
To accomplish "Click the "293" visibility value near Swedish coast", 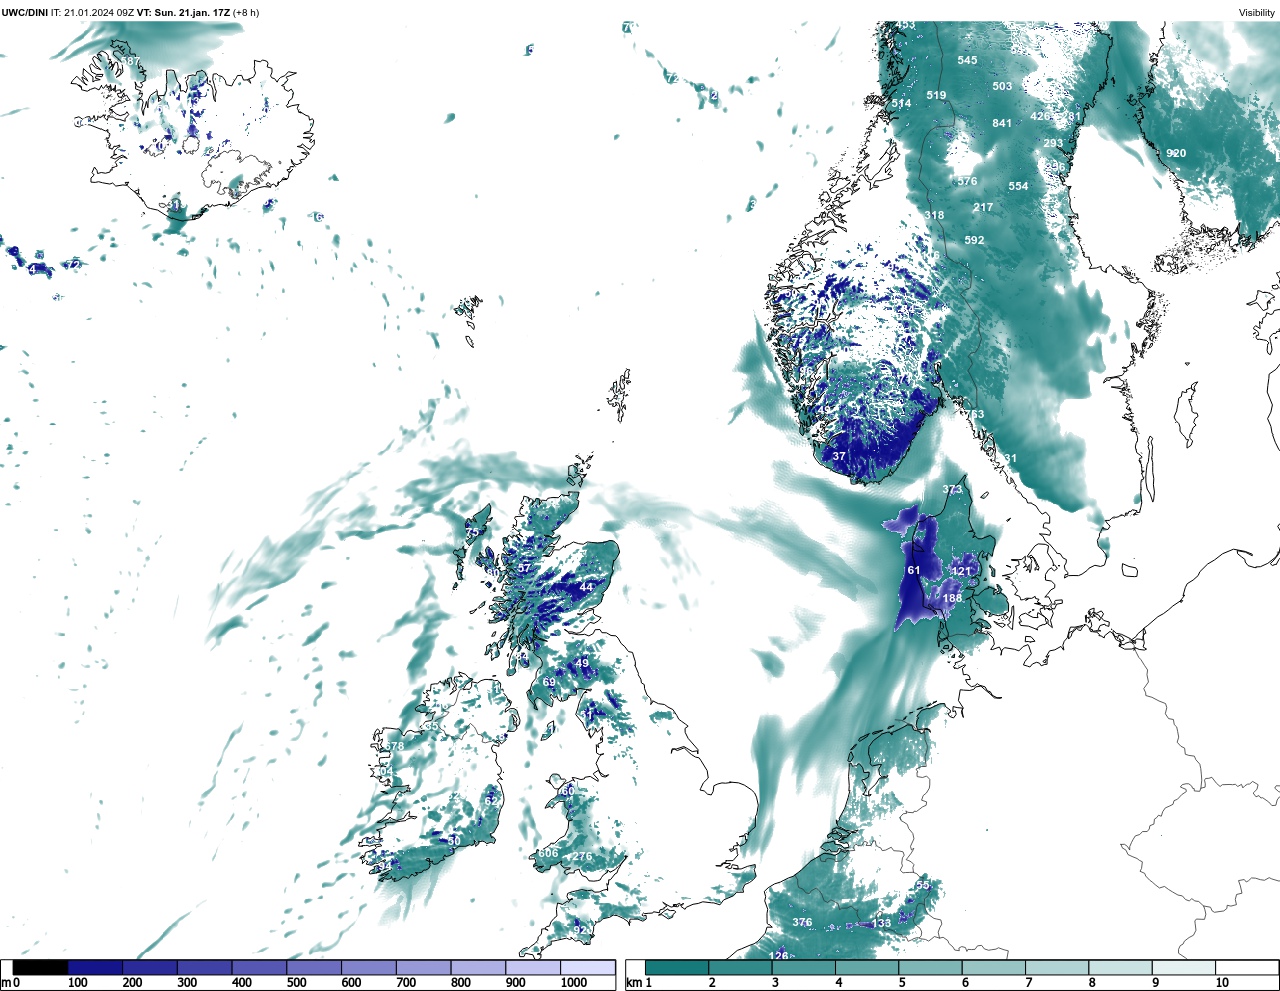I will tap(1053, 143).
